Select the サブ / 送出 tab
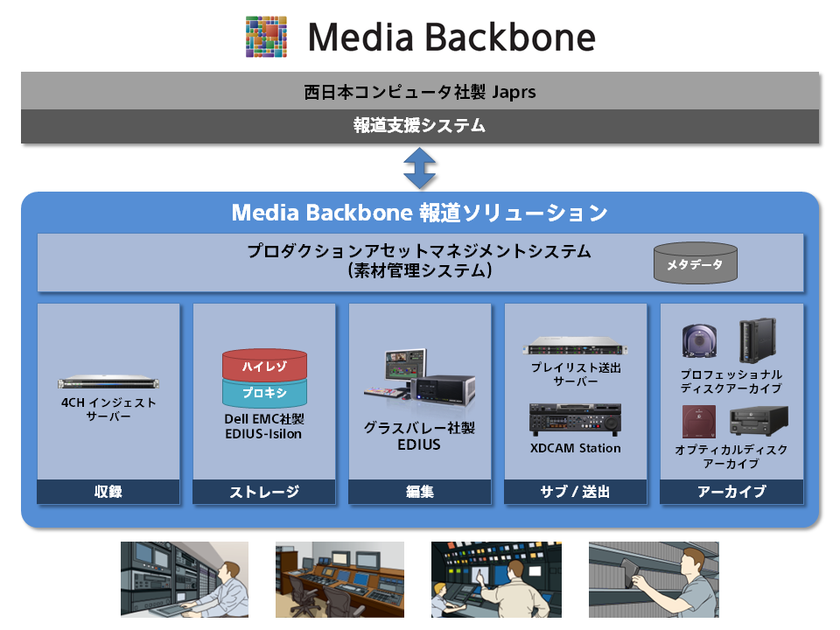Image resolution: width=840 pixels, height=630 pixels. (x=575, y=492)
